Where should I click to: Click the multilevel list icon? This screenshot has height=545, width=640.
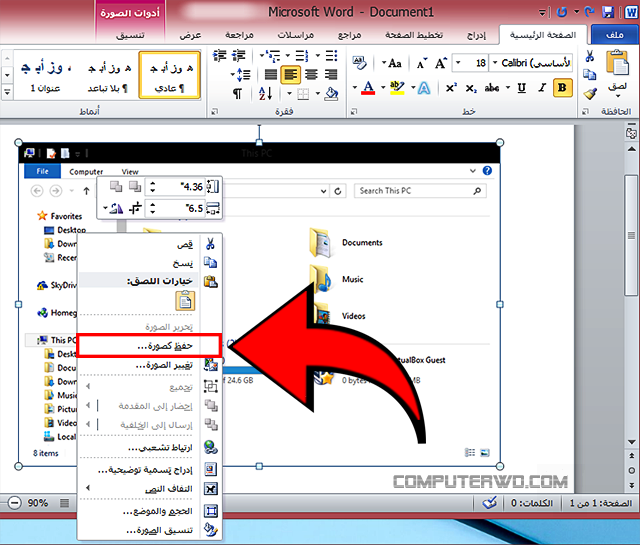coord(272,56)
